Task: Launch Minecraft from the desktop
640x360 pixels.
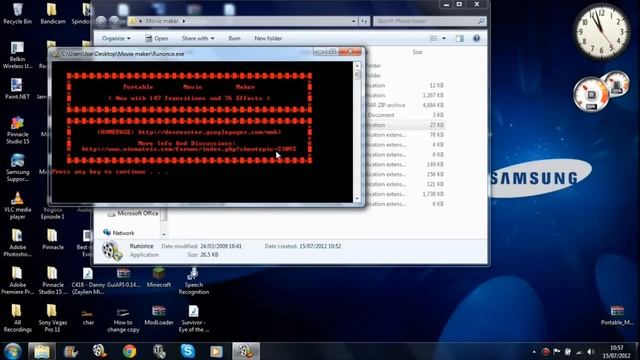Action: pyautogui.click(x=159, y=278)
